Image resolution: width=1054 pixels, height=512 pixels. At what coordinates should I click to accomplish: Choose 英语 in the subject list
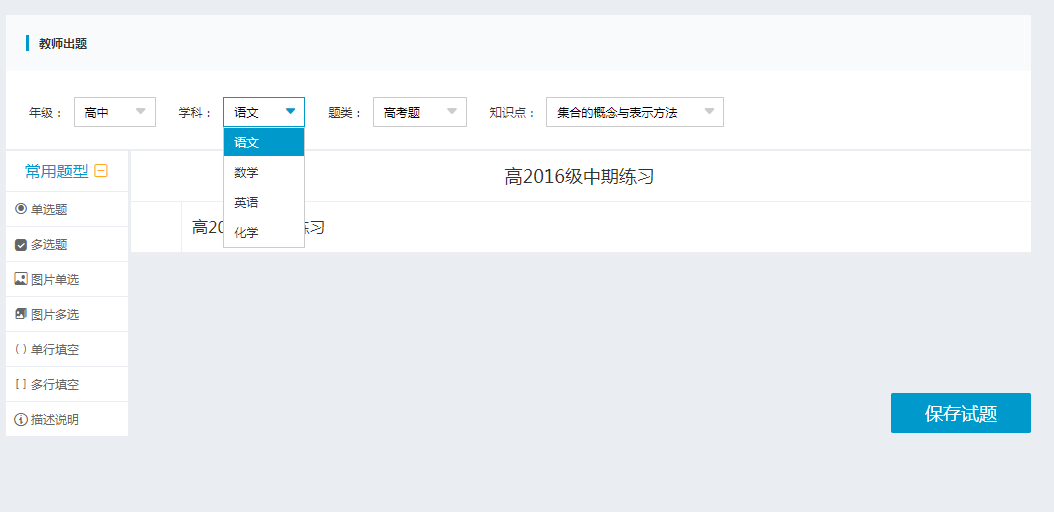point(264,202)
